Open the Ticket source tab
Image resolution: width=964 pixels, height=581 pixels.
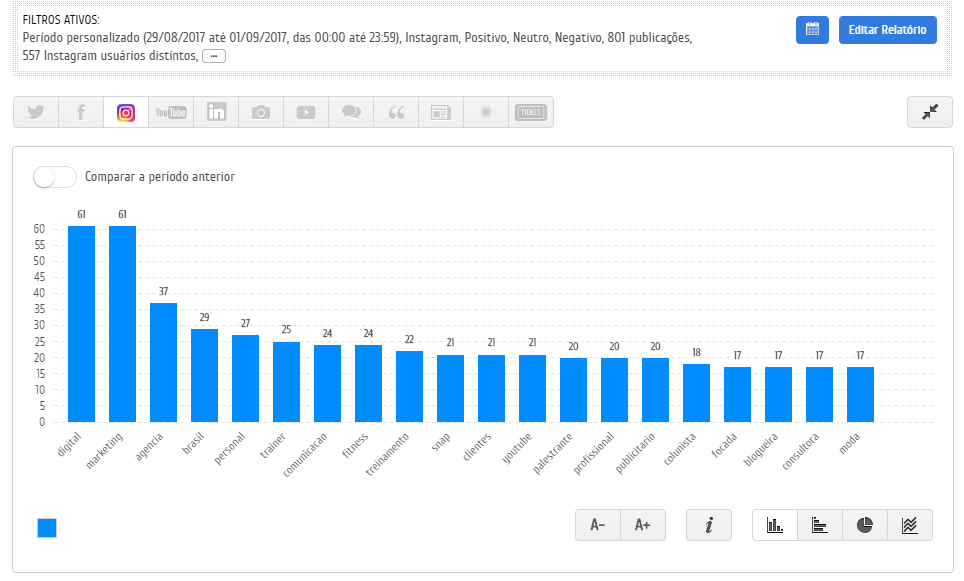[x=531, y=112]
